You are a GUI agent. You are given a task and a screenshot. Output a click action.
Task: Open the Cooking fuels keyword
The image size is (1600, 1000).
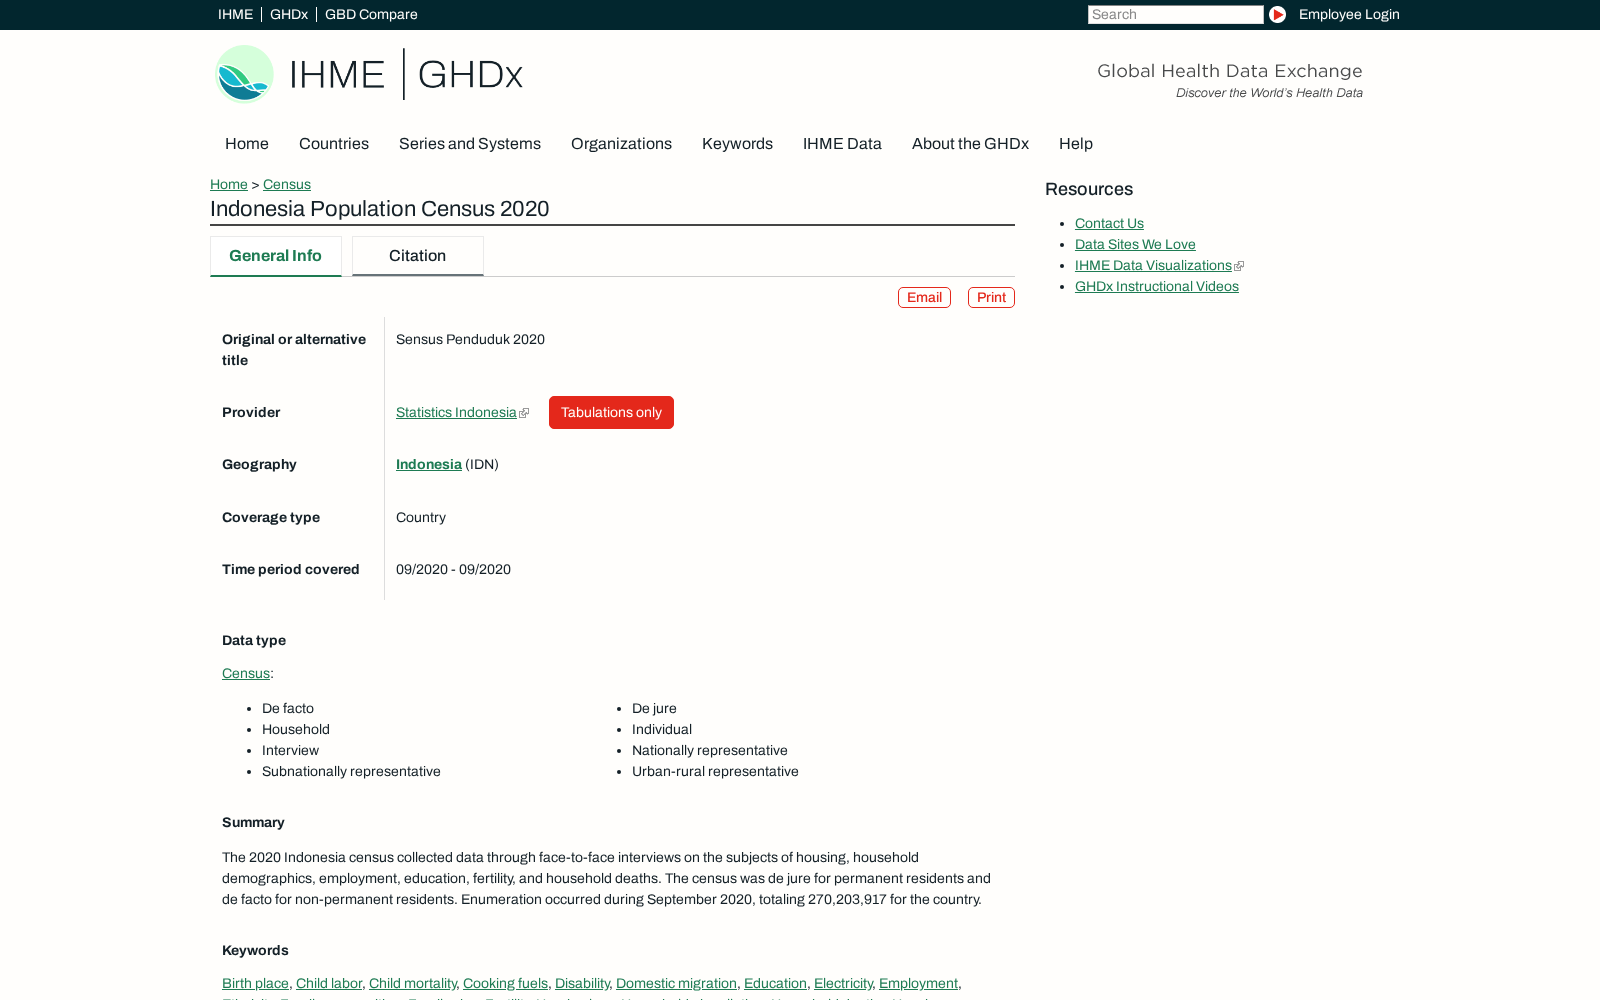(505, 984)
